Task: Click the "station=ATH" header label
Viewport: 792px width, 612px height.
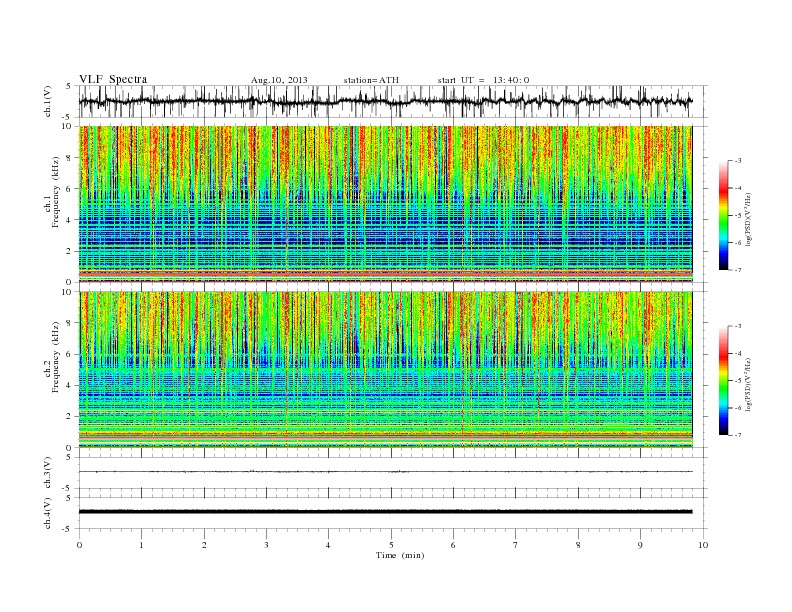Action: 371,80
